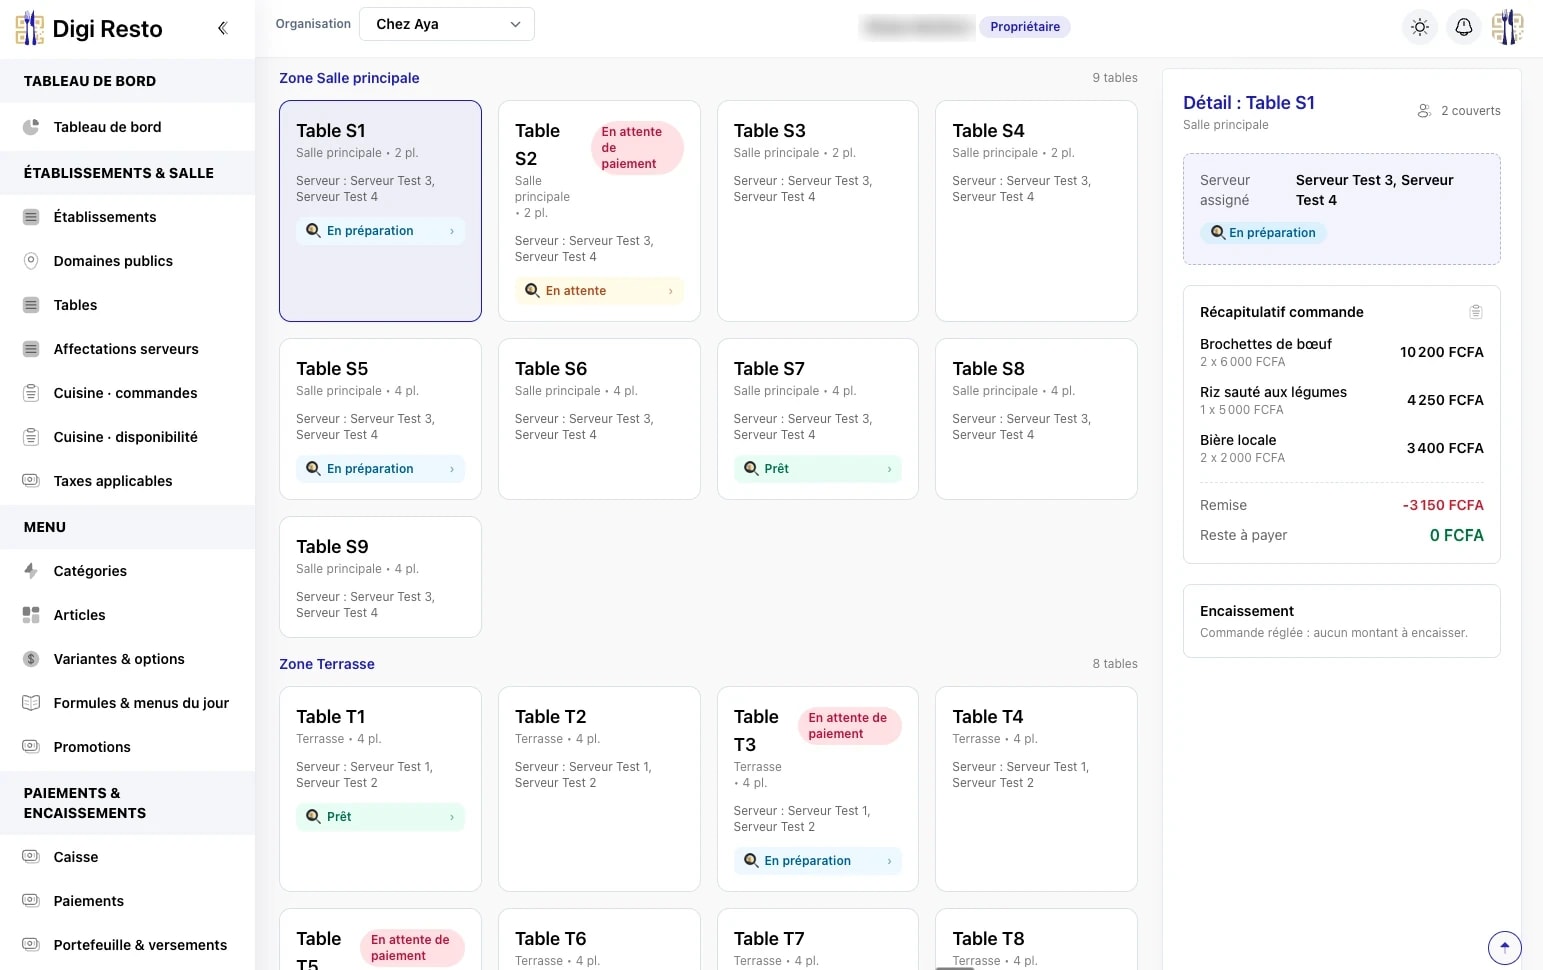Screen dimensions: 1543x970
Task: Click the Digi Resto logo icon
Action: point(30,28)
